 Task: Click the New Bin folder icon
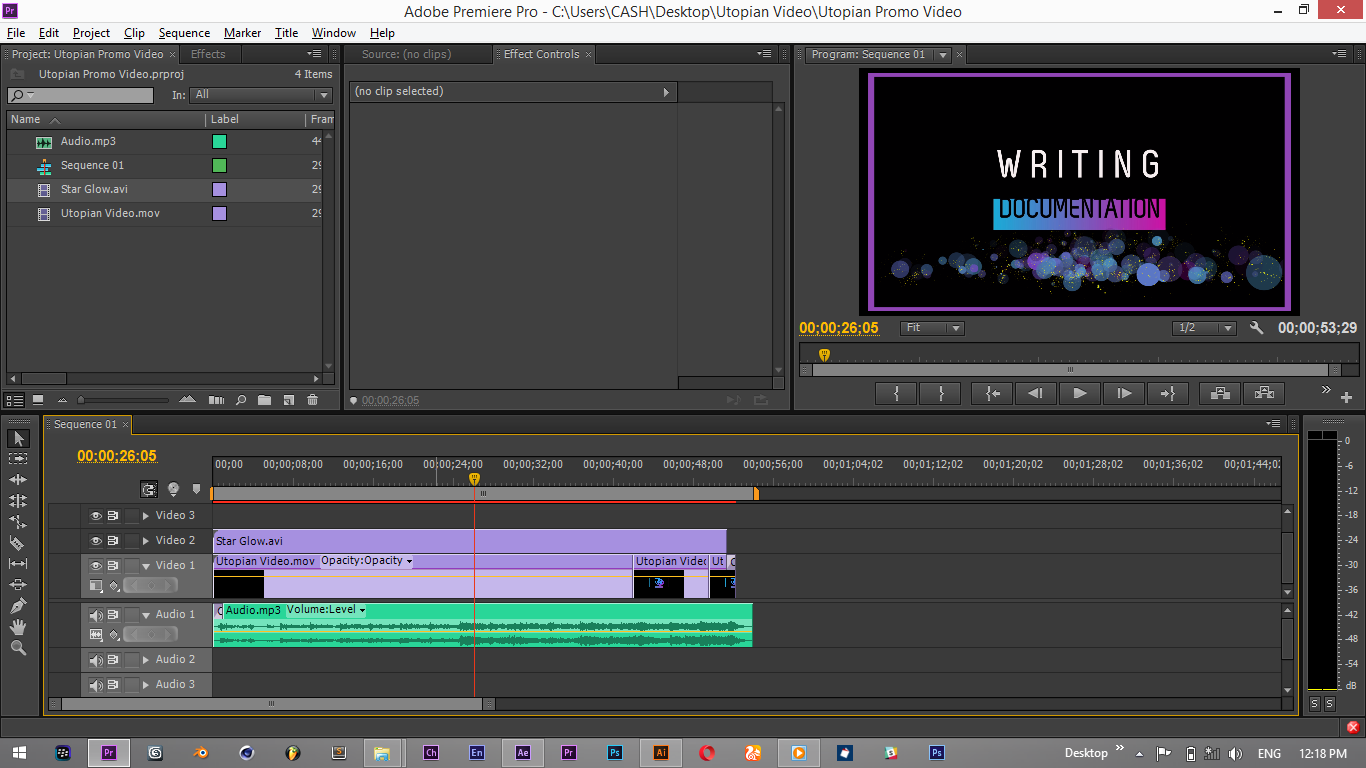264,400
